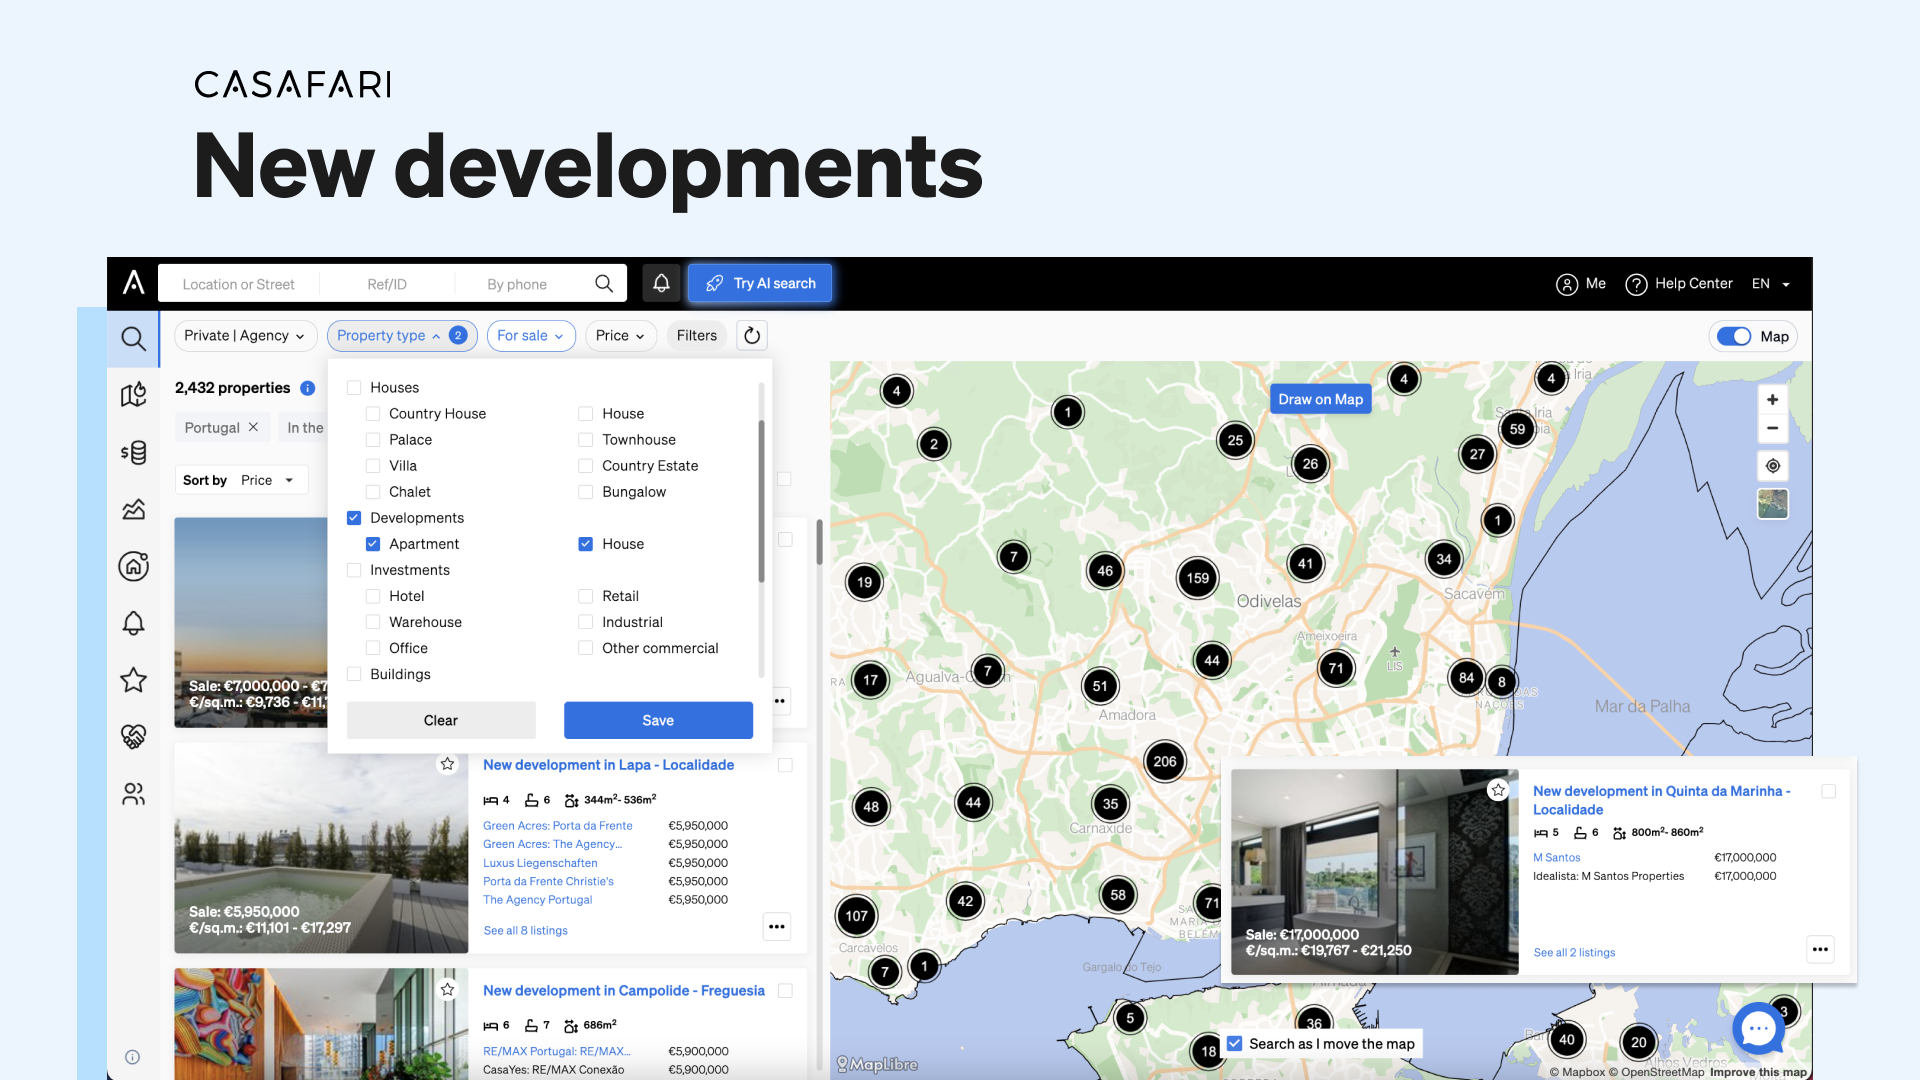Check the Country House checkbox

pyautogui.click(x=373, y=414)
